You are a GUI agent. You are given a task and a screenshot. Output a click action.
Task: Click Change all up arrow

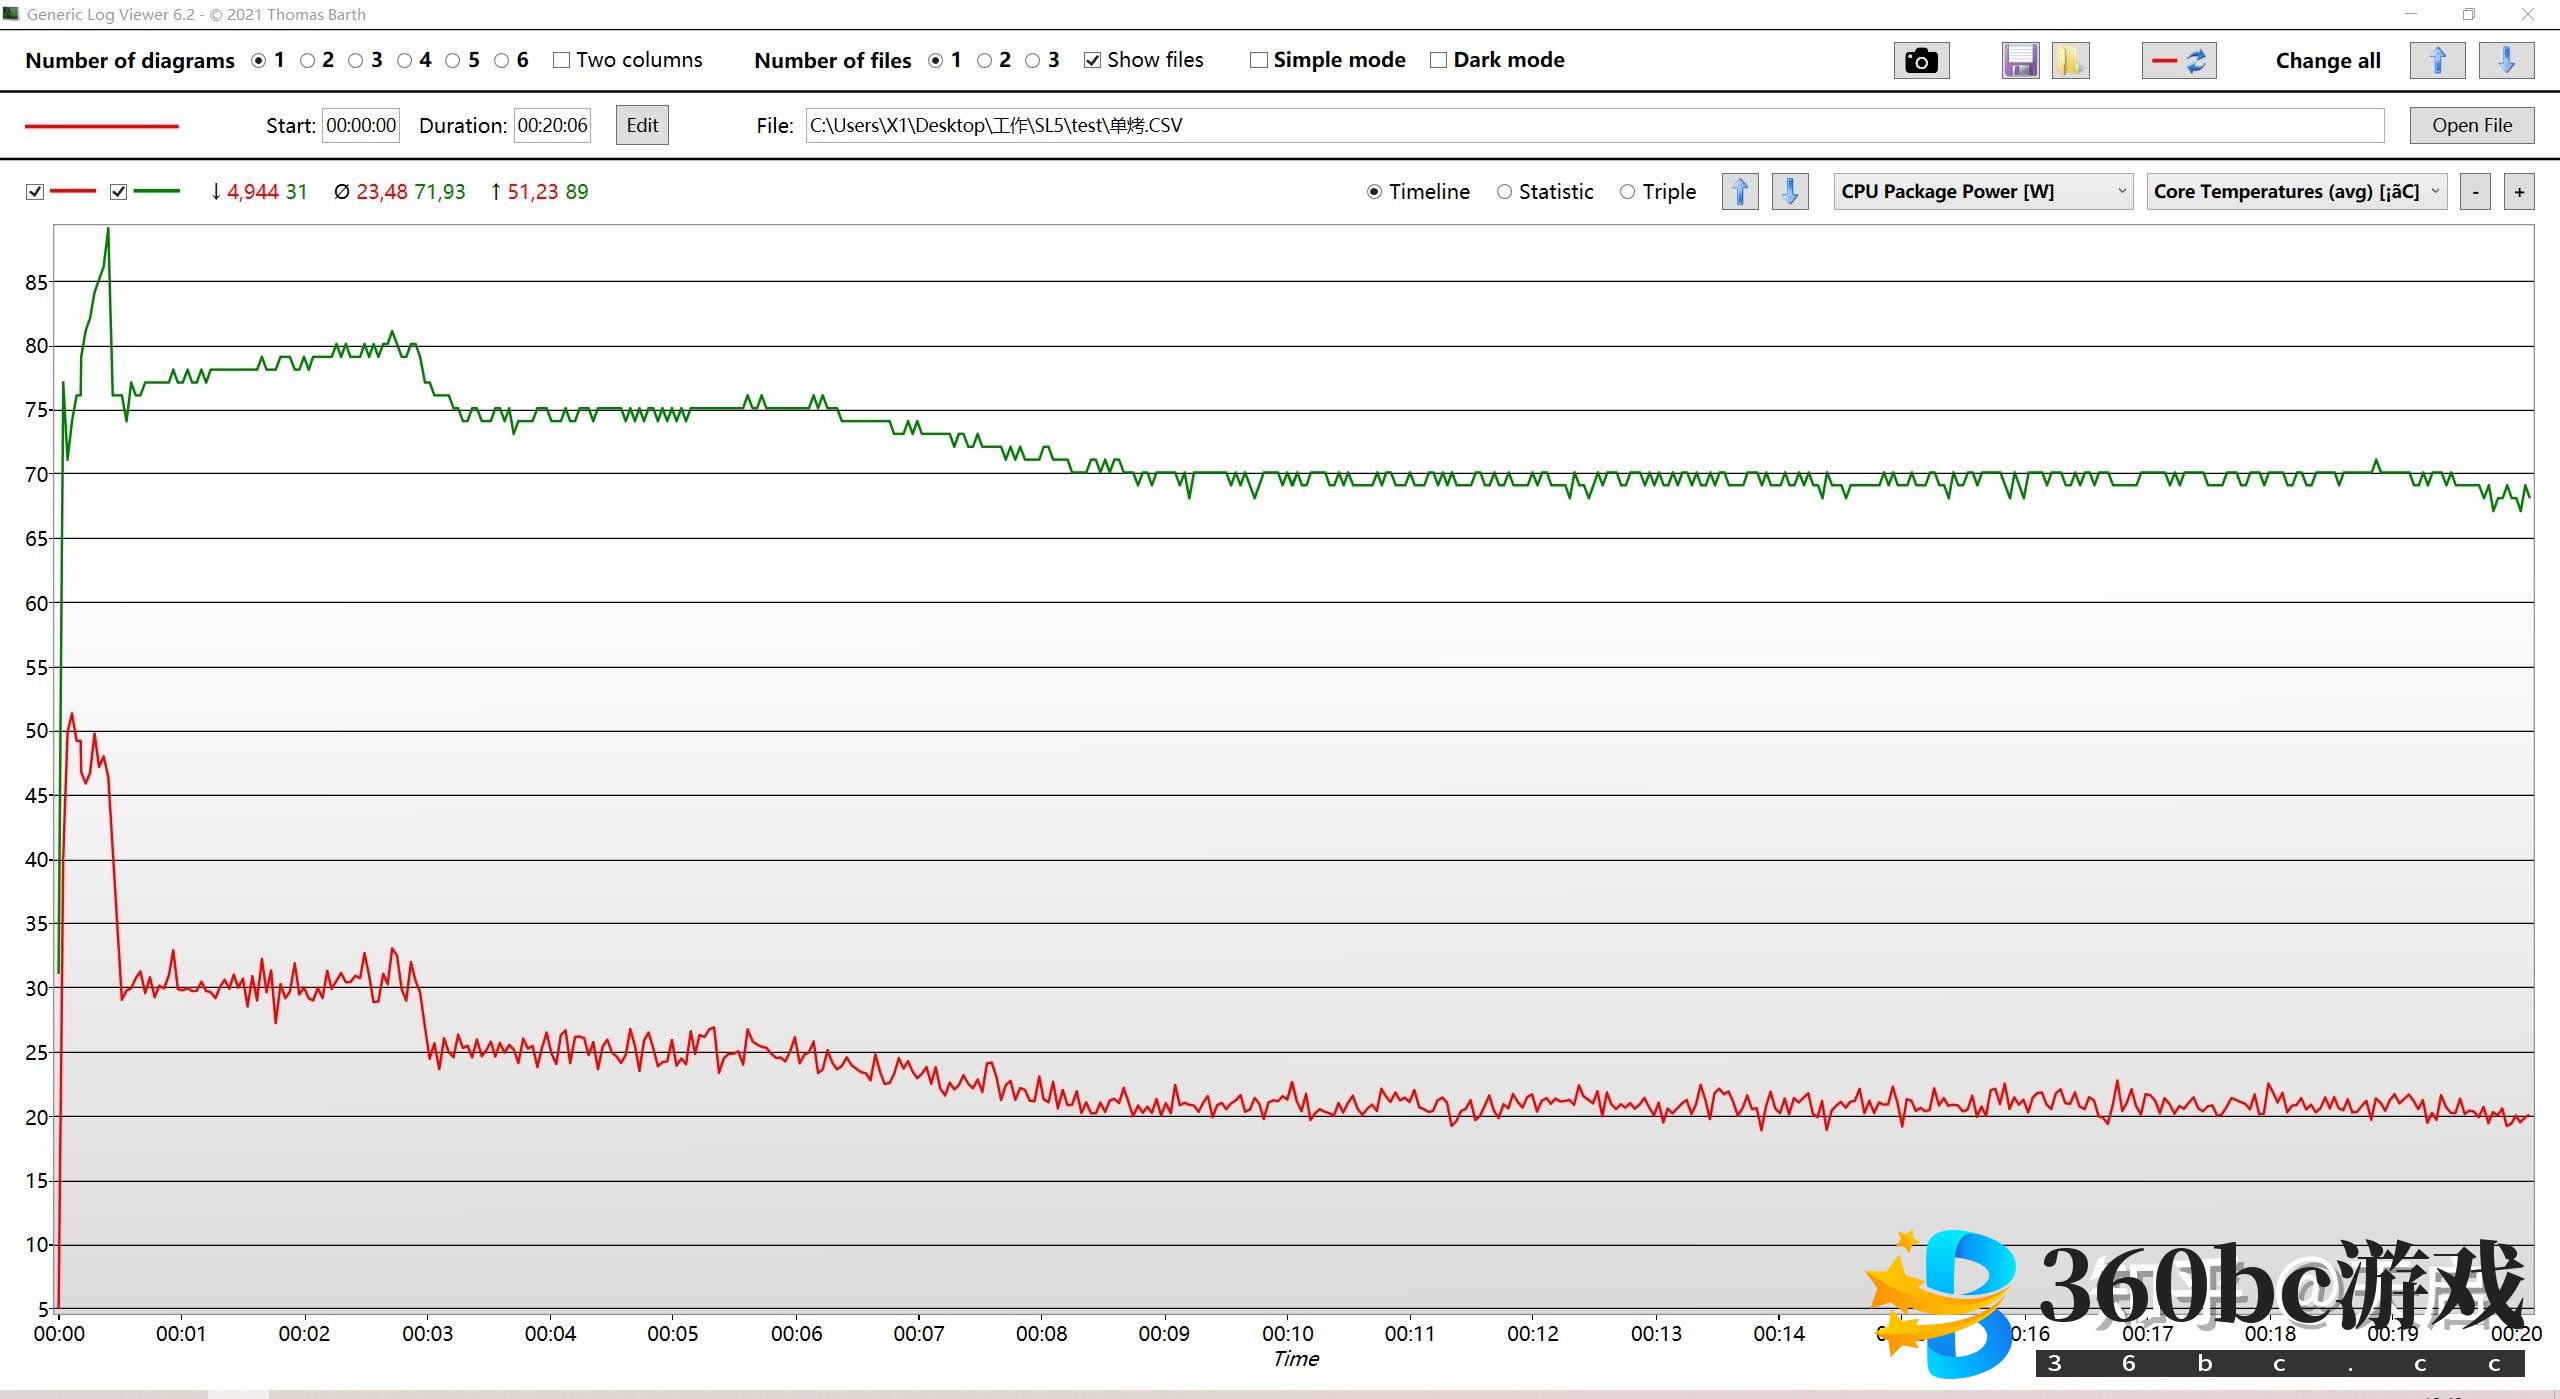click(2437, 61)
